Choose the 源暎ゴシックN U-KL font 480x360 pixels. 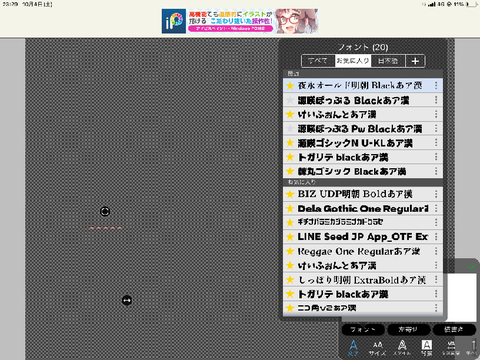363,143
